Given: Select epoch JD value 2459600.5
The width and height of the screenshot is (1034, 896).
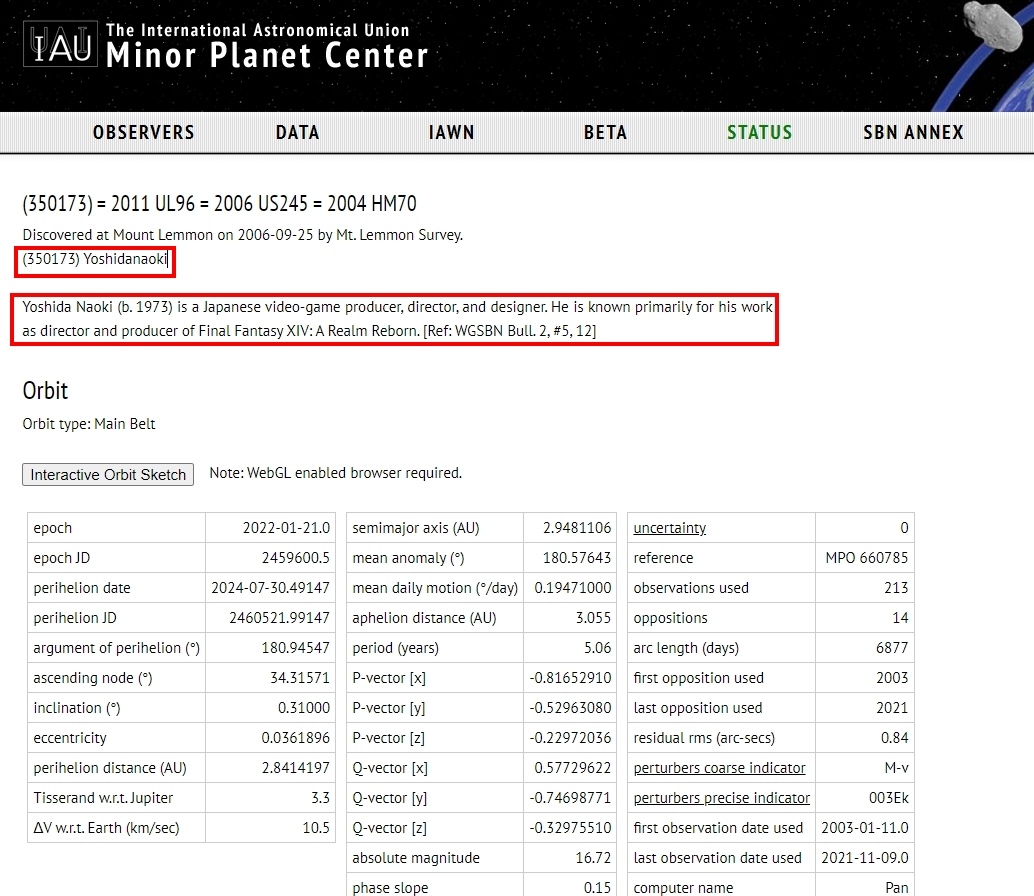Looking at the screenshot, I should (295, 558).
